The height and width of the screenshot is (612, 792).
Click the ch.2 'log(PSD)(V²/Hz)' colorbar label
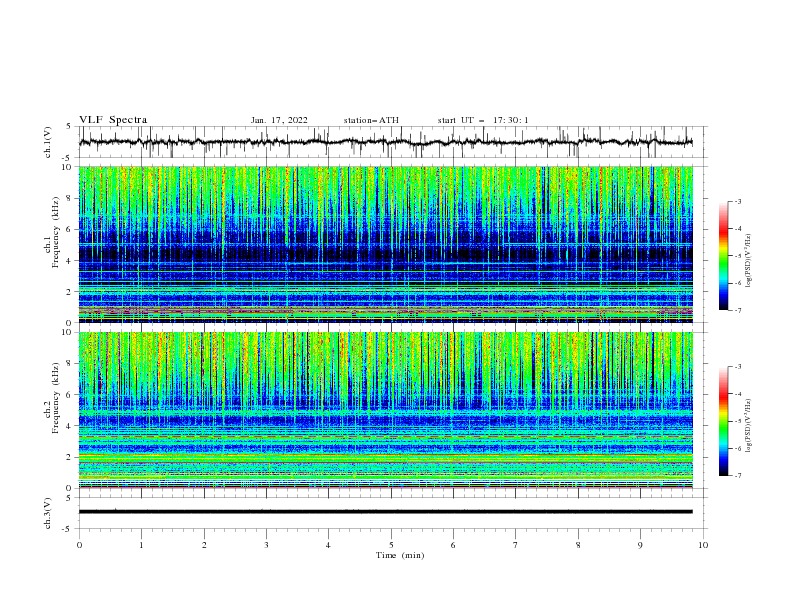(748, 425)
